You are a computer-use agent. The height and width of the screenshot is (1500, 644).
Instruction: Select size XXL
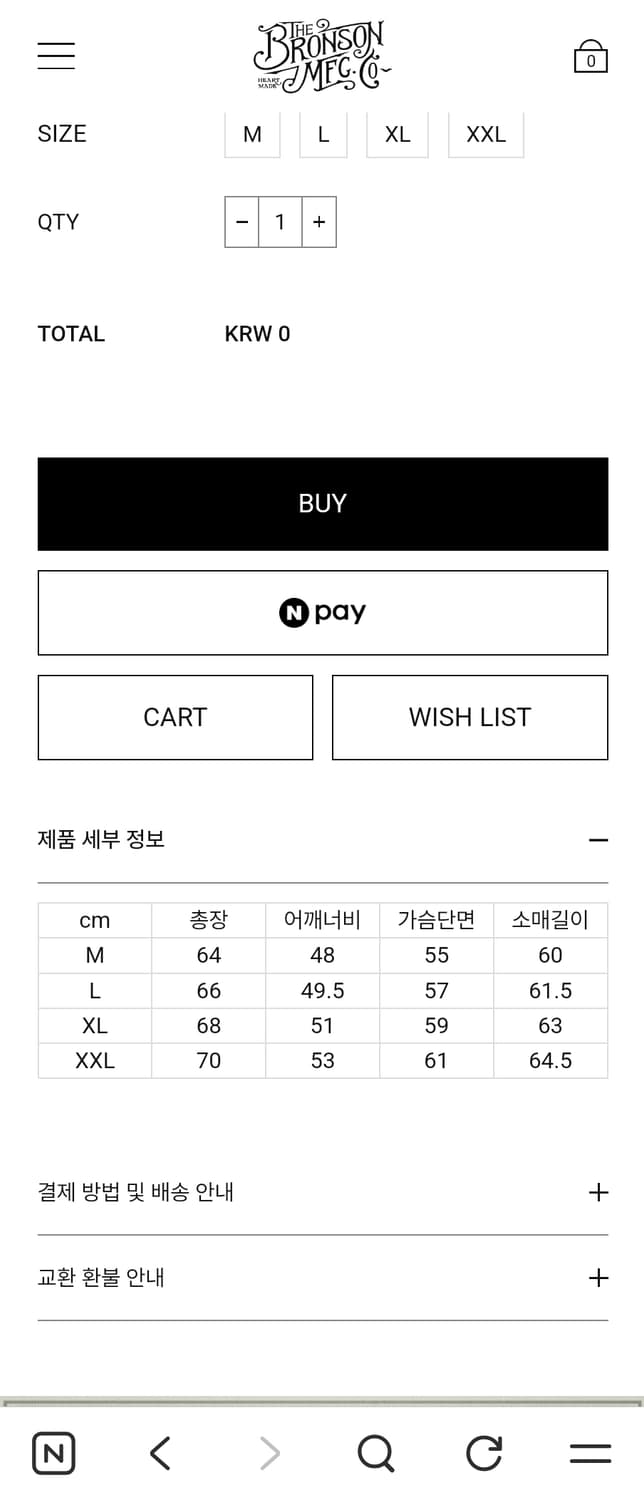point(486,134)
